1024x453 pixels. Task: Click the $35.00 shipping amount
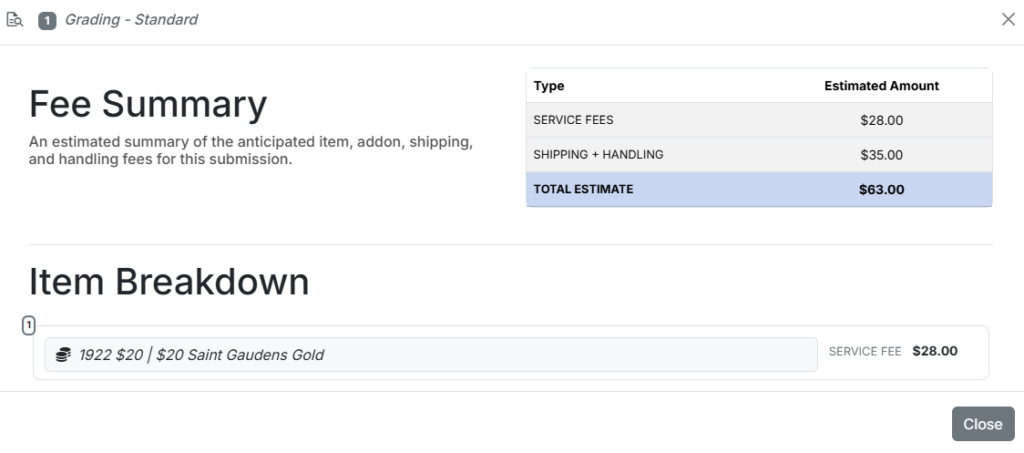click(882, 155)
